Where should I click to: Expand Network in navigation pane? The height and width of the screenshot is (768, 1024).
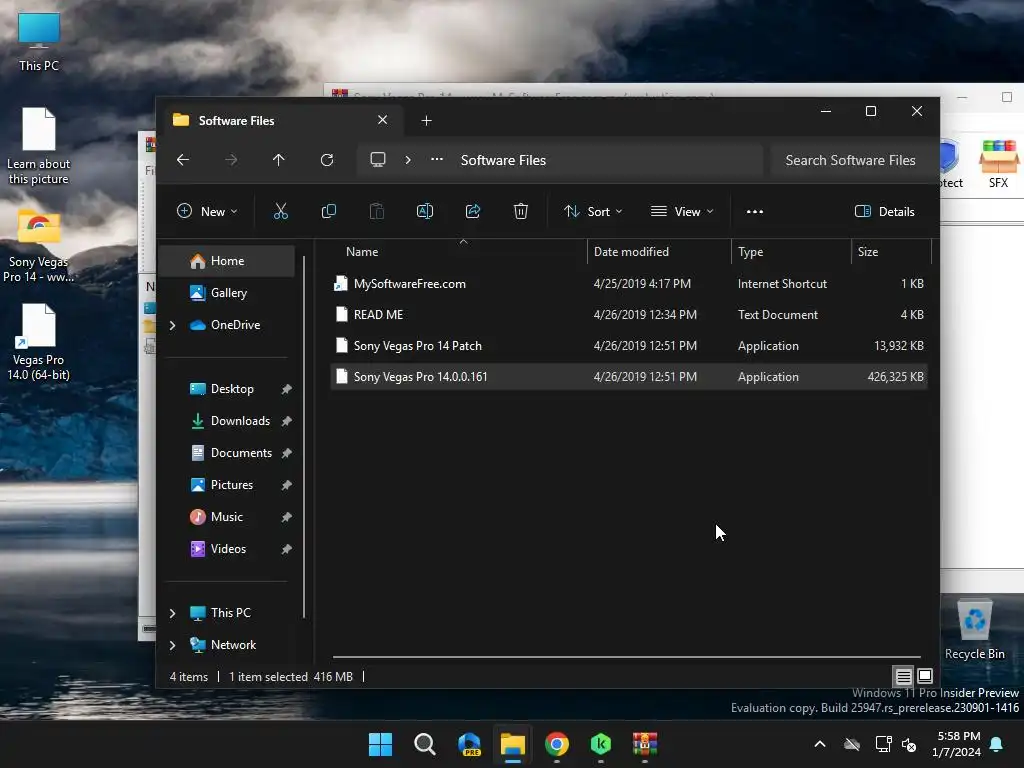coord(172,645)
